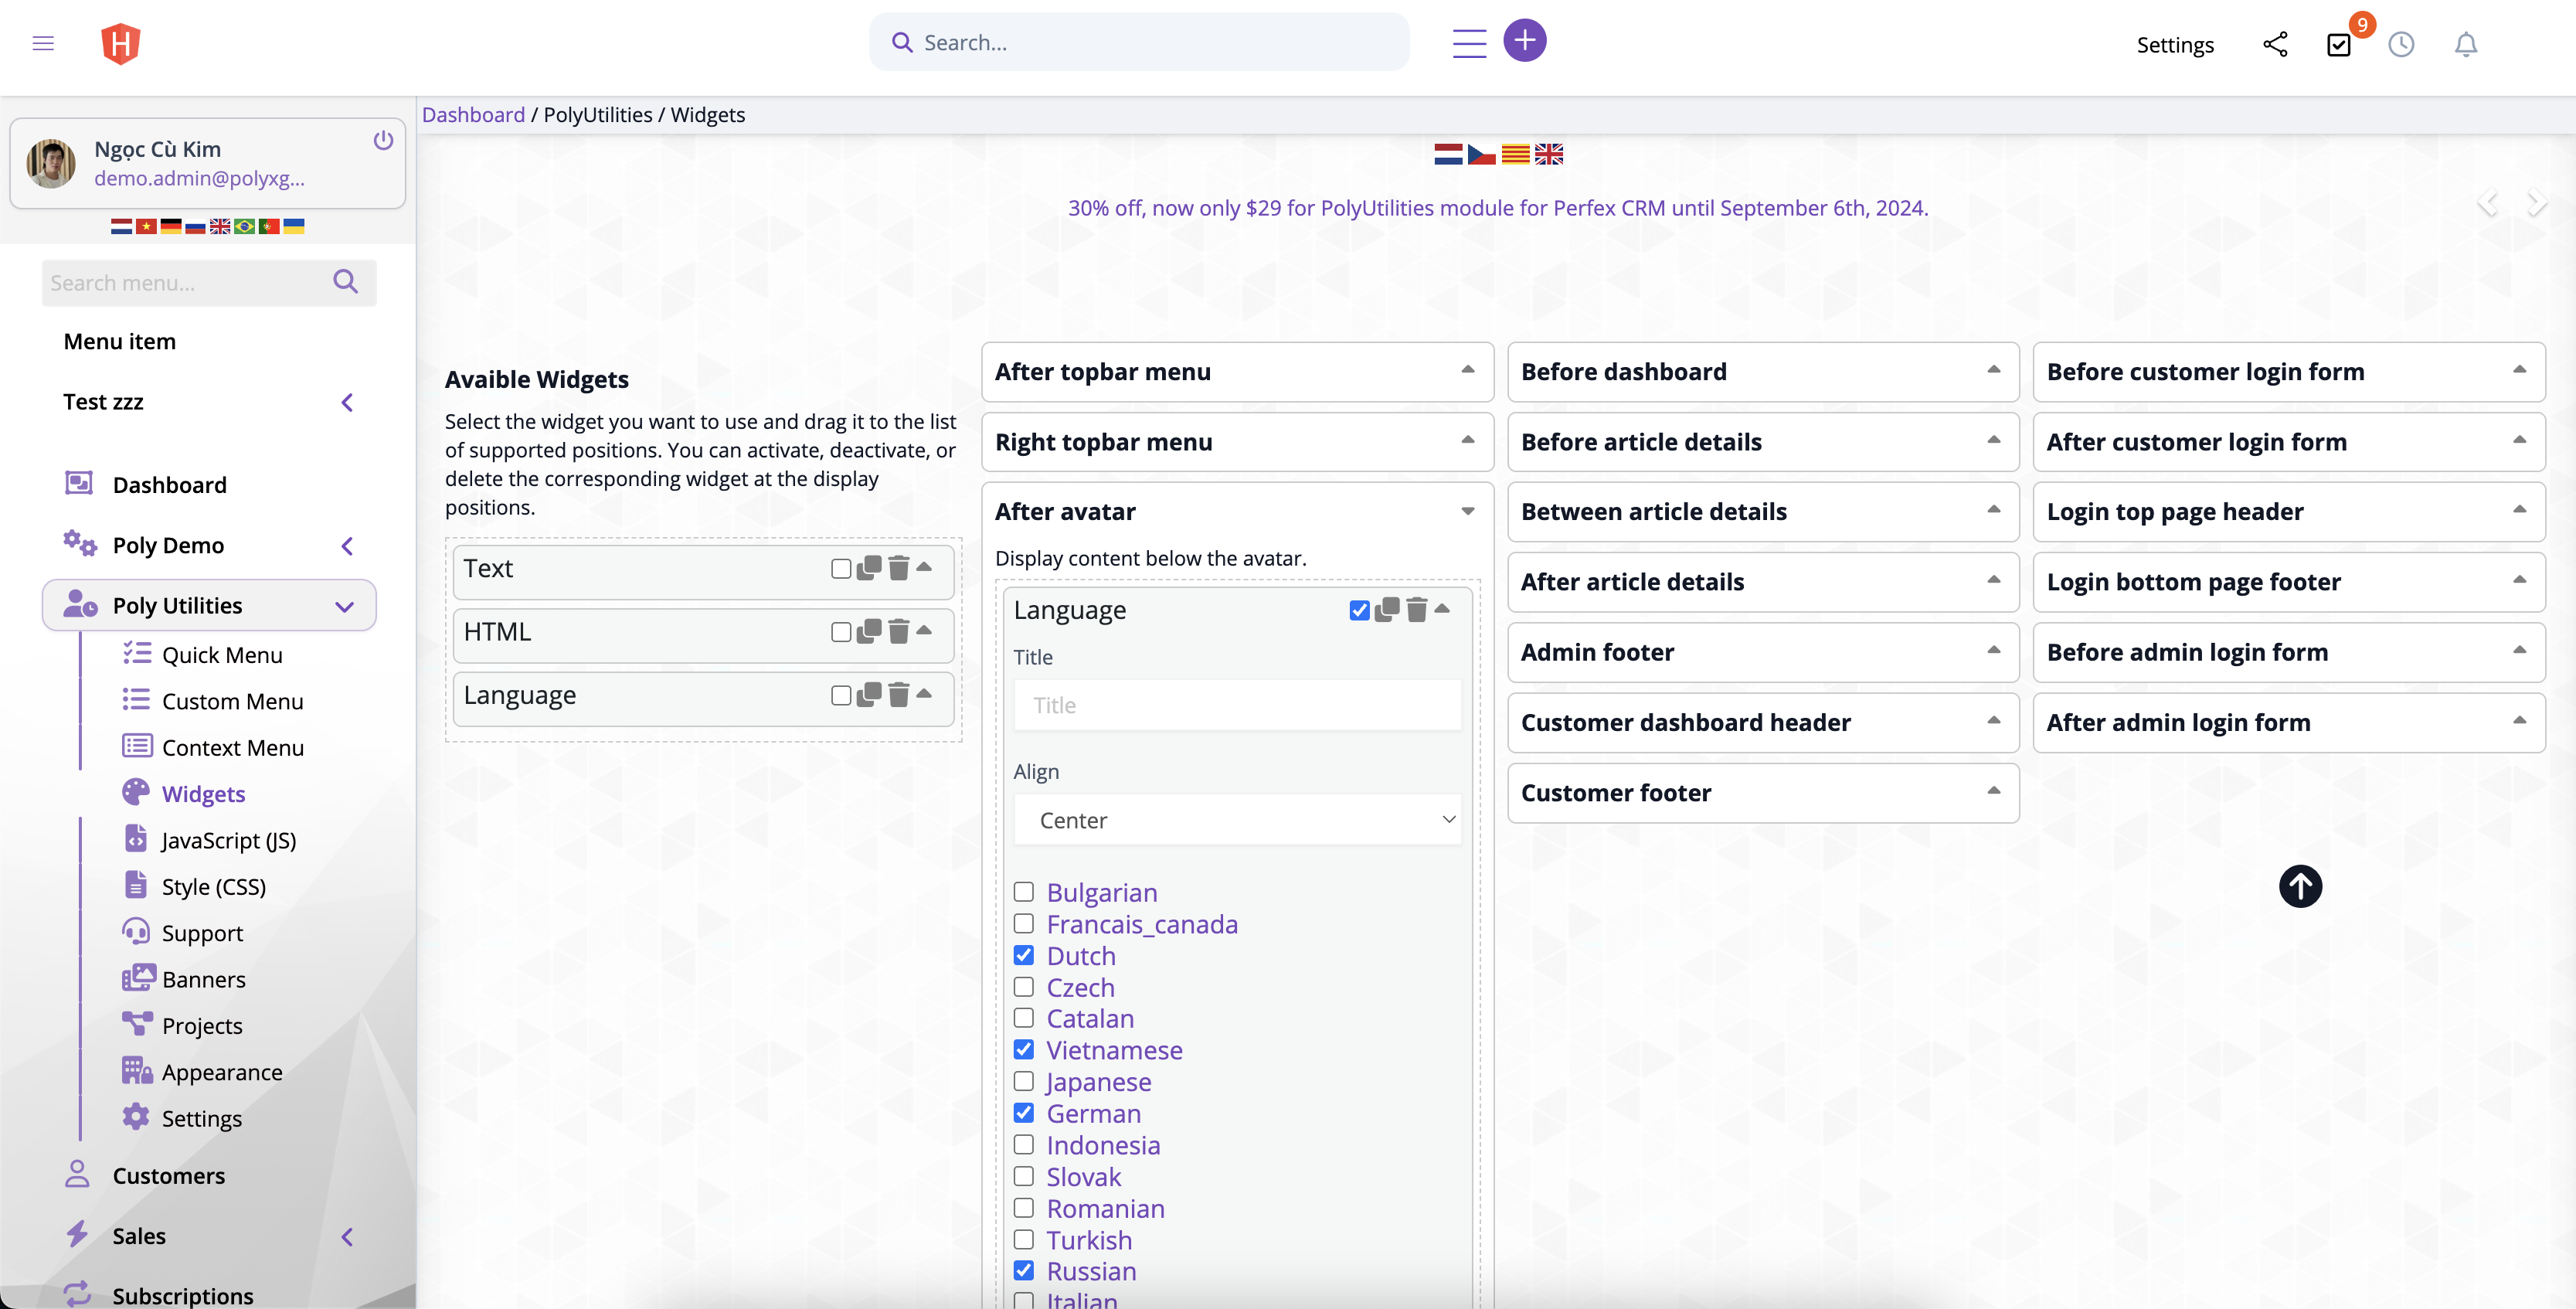Delete the available Language widget
Viewport: 2576px width, 1309px height.
pyautogui.click(x=899, y=694)
